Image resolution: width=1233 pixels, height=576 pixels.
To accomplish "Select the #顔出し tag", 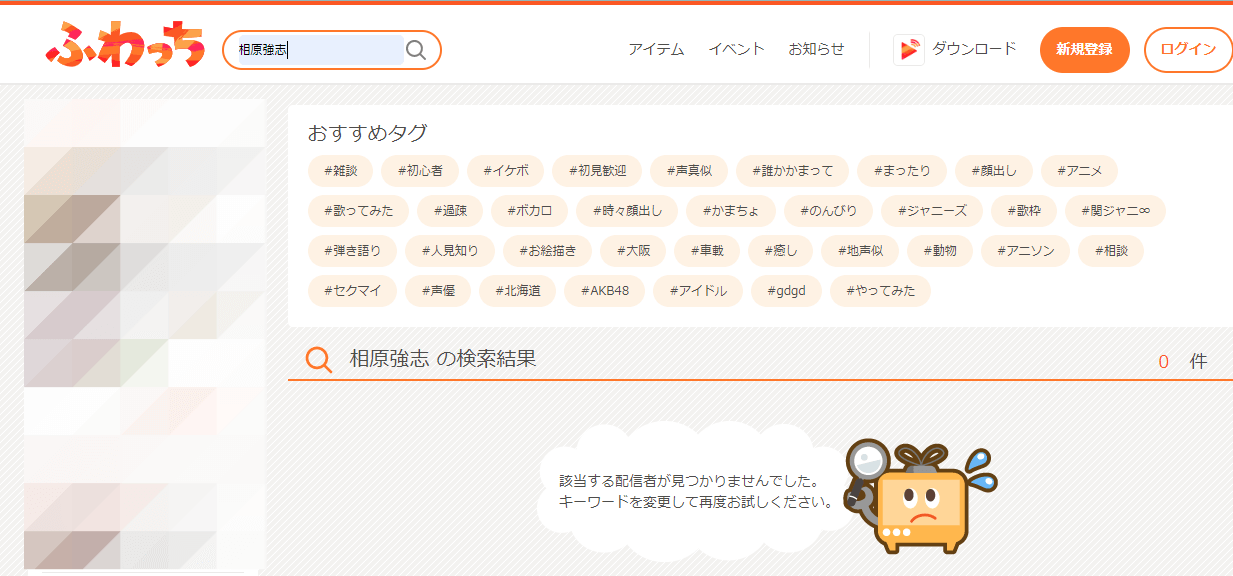I will 993,171.
